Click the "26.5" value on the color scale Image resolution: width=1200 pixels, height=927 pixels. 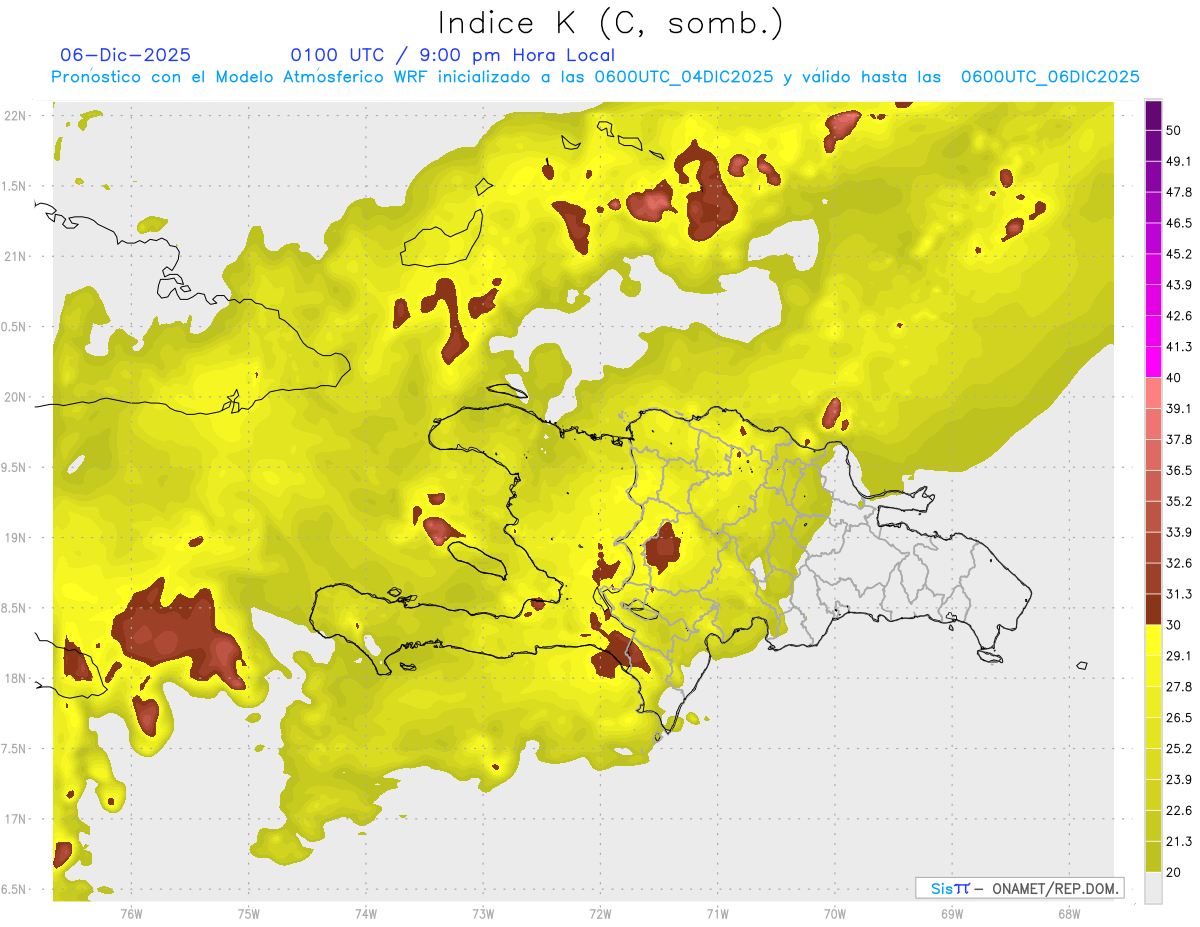click(x=1180, y=718)
